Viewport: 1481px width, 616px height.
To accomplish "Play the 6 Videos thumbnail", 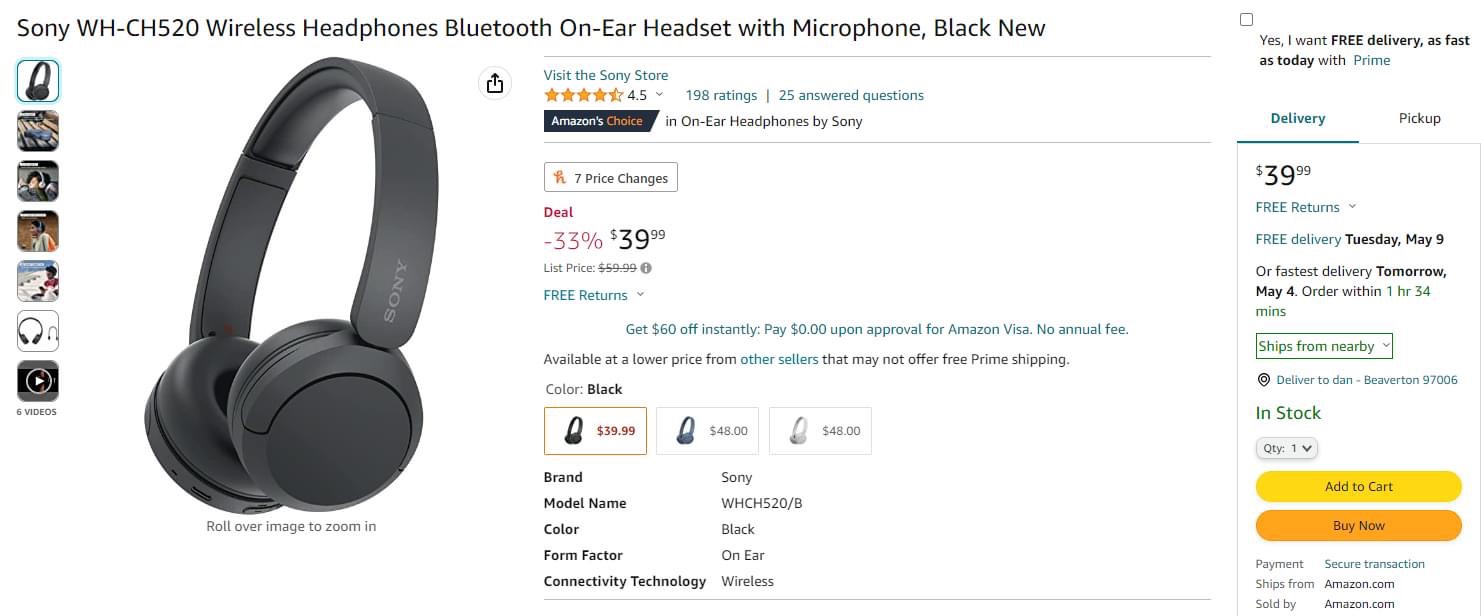I will [38, 381].
